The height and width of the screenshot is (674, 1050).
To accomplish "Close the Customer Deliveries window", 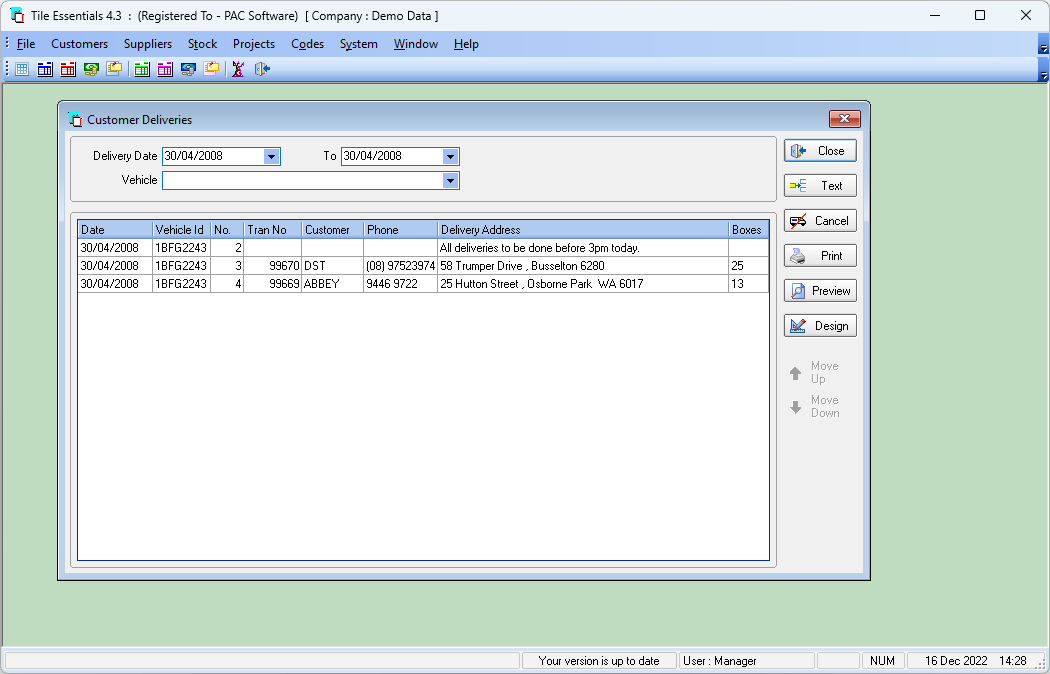I will 844,119.
